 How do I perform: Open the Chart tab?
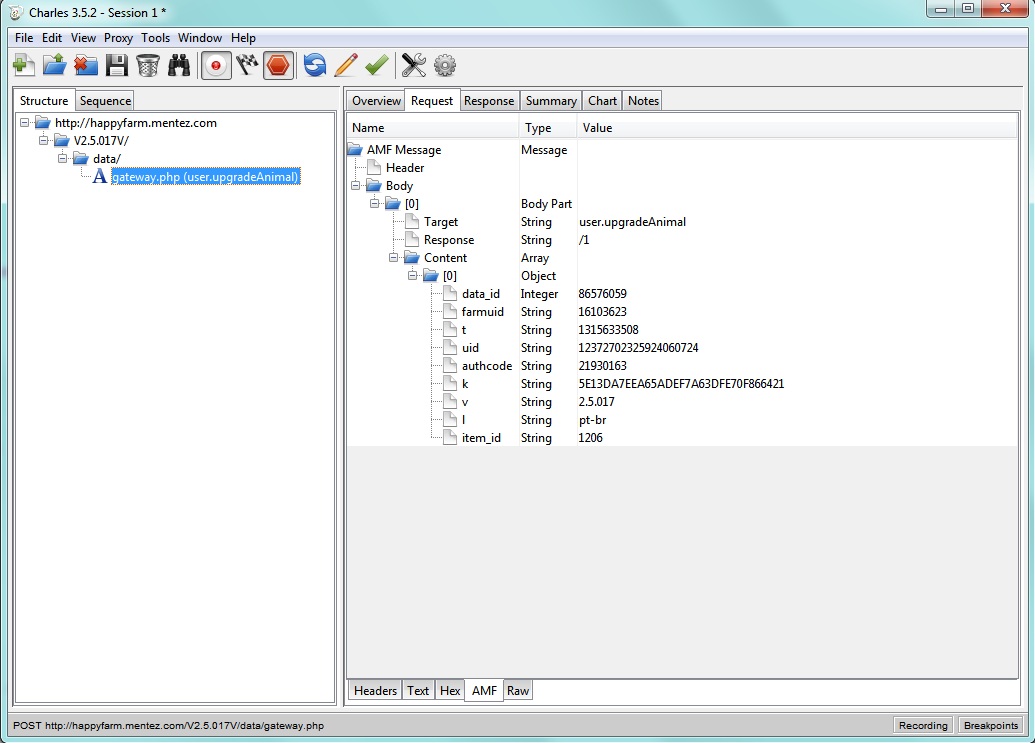click(602, 100)
